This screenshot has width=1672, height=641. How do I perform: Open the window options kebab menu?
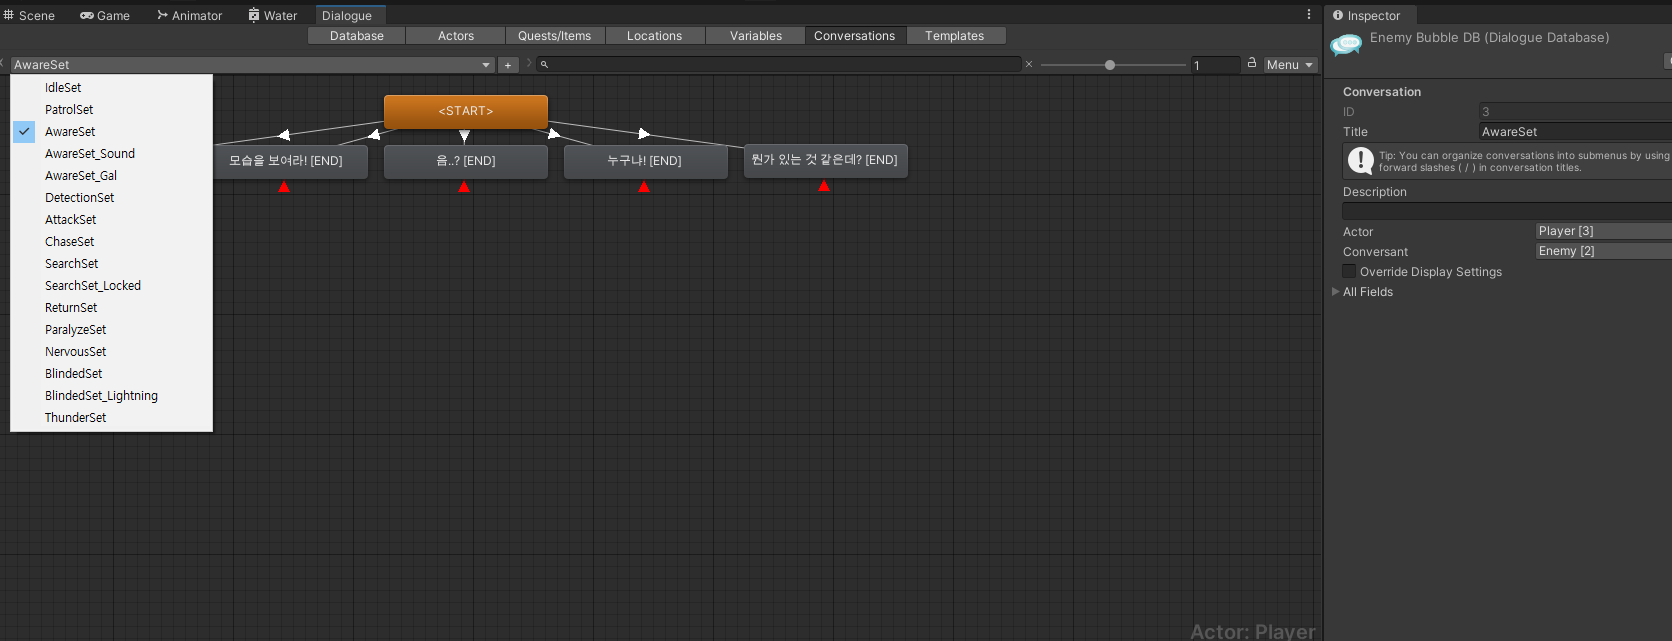click(1309, 14)
